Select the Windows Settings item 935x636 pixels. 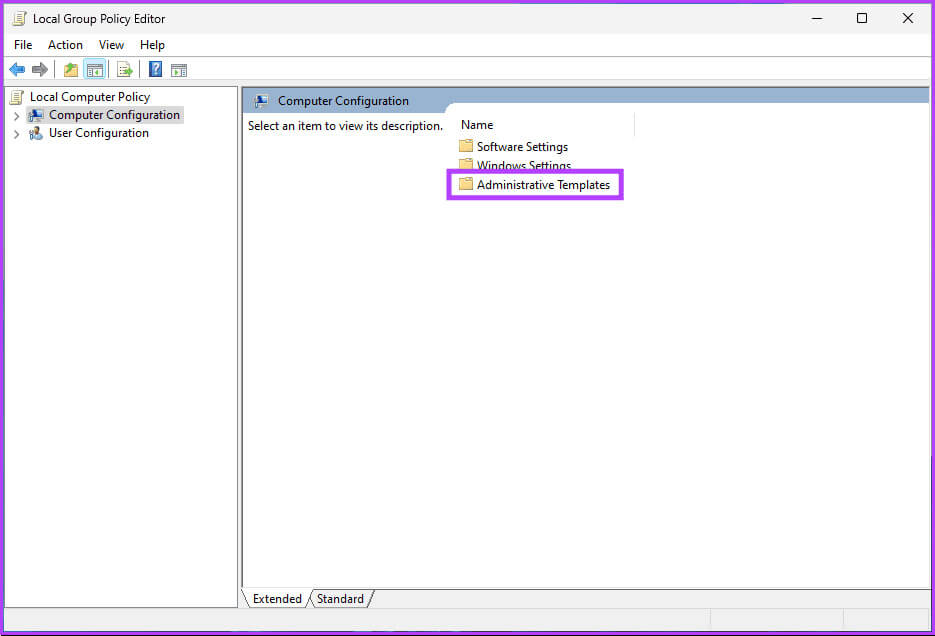pos(524,165)
